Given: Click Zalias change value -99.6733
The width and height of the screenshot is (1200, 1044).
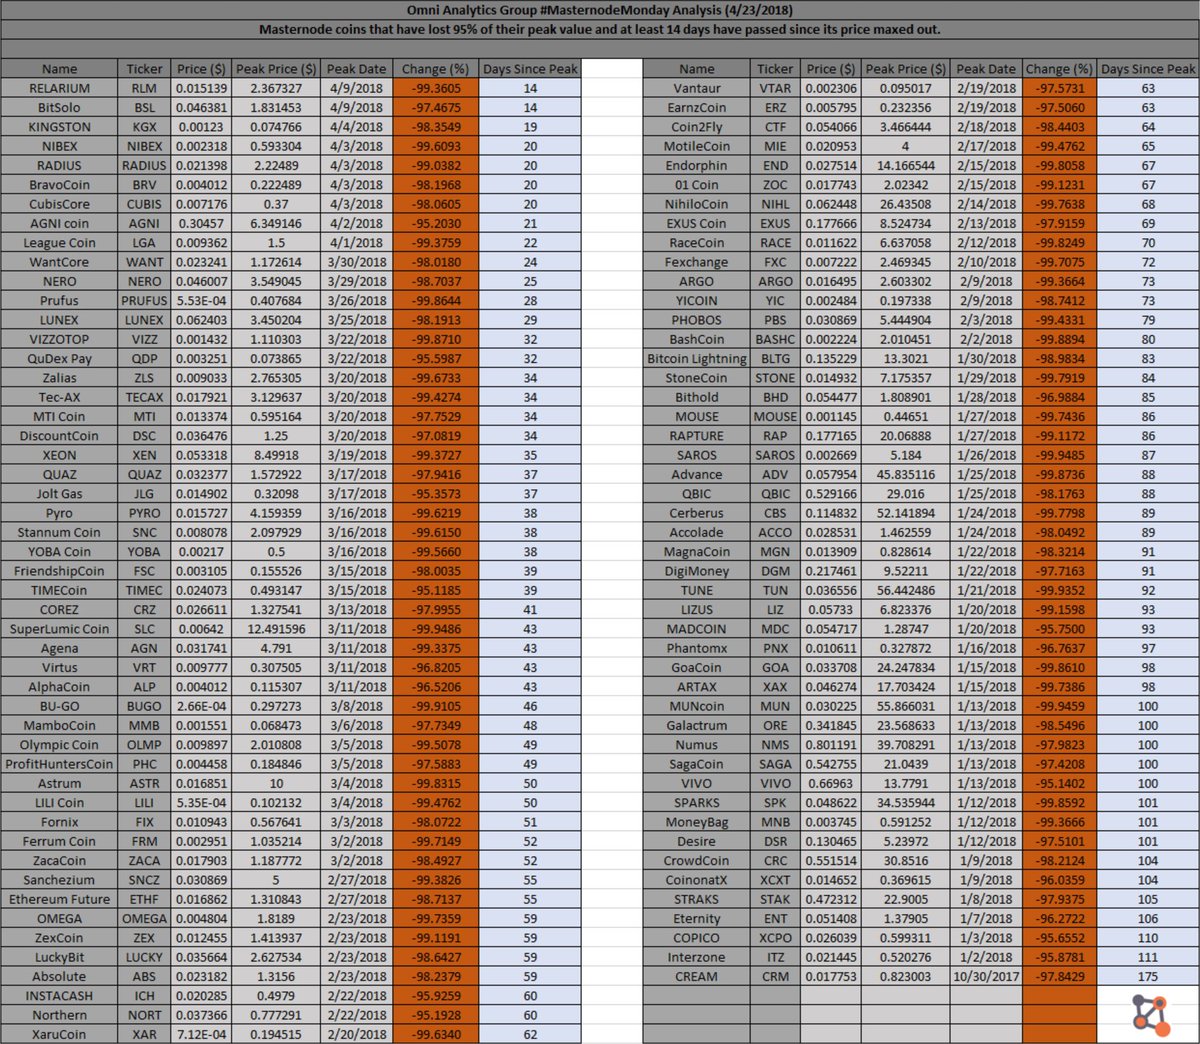Looking at the screenshot, I should [x=436, y=378].
